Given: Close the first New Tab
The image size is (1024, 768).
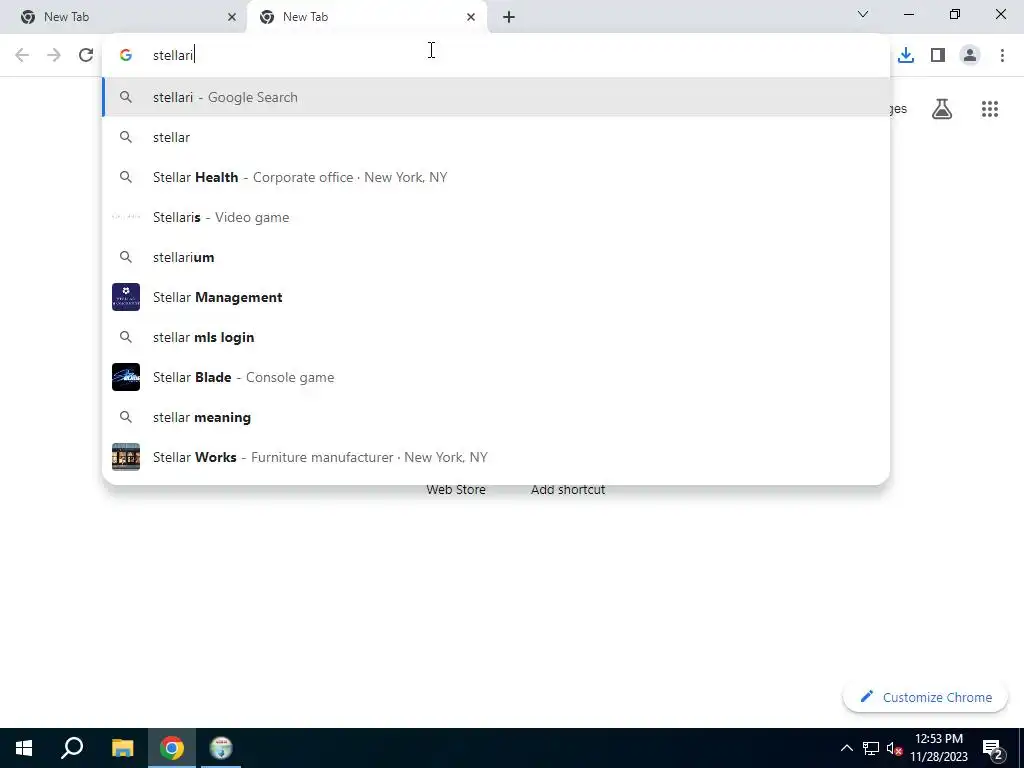Looking at the screenshot, I should click(x=232, y=17).
